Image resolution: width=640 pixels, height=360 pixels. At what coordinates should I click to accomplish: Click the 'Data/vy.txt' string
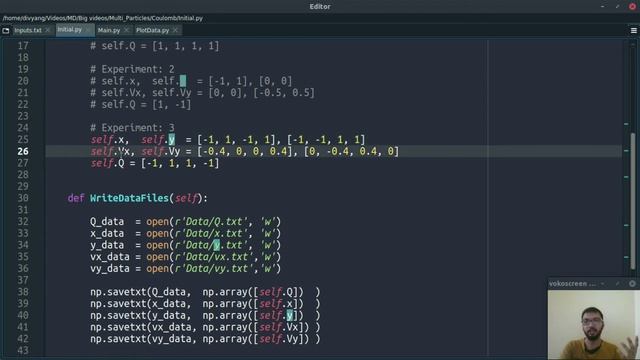216,269
